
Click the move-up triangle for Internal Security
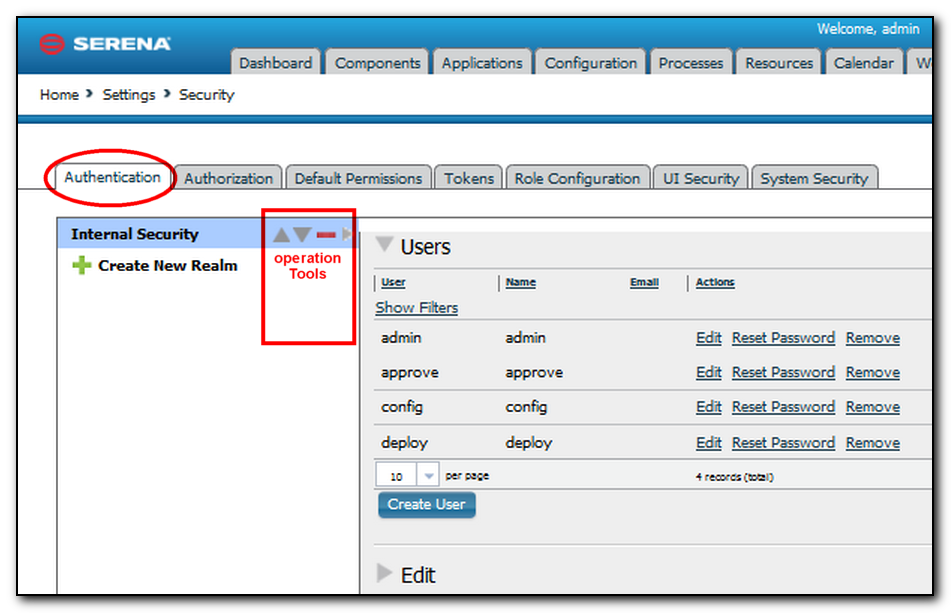[281, 235]
